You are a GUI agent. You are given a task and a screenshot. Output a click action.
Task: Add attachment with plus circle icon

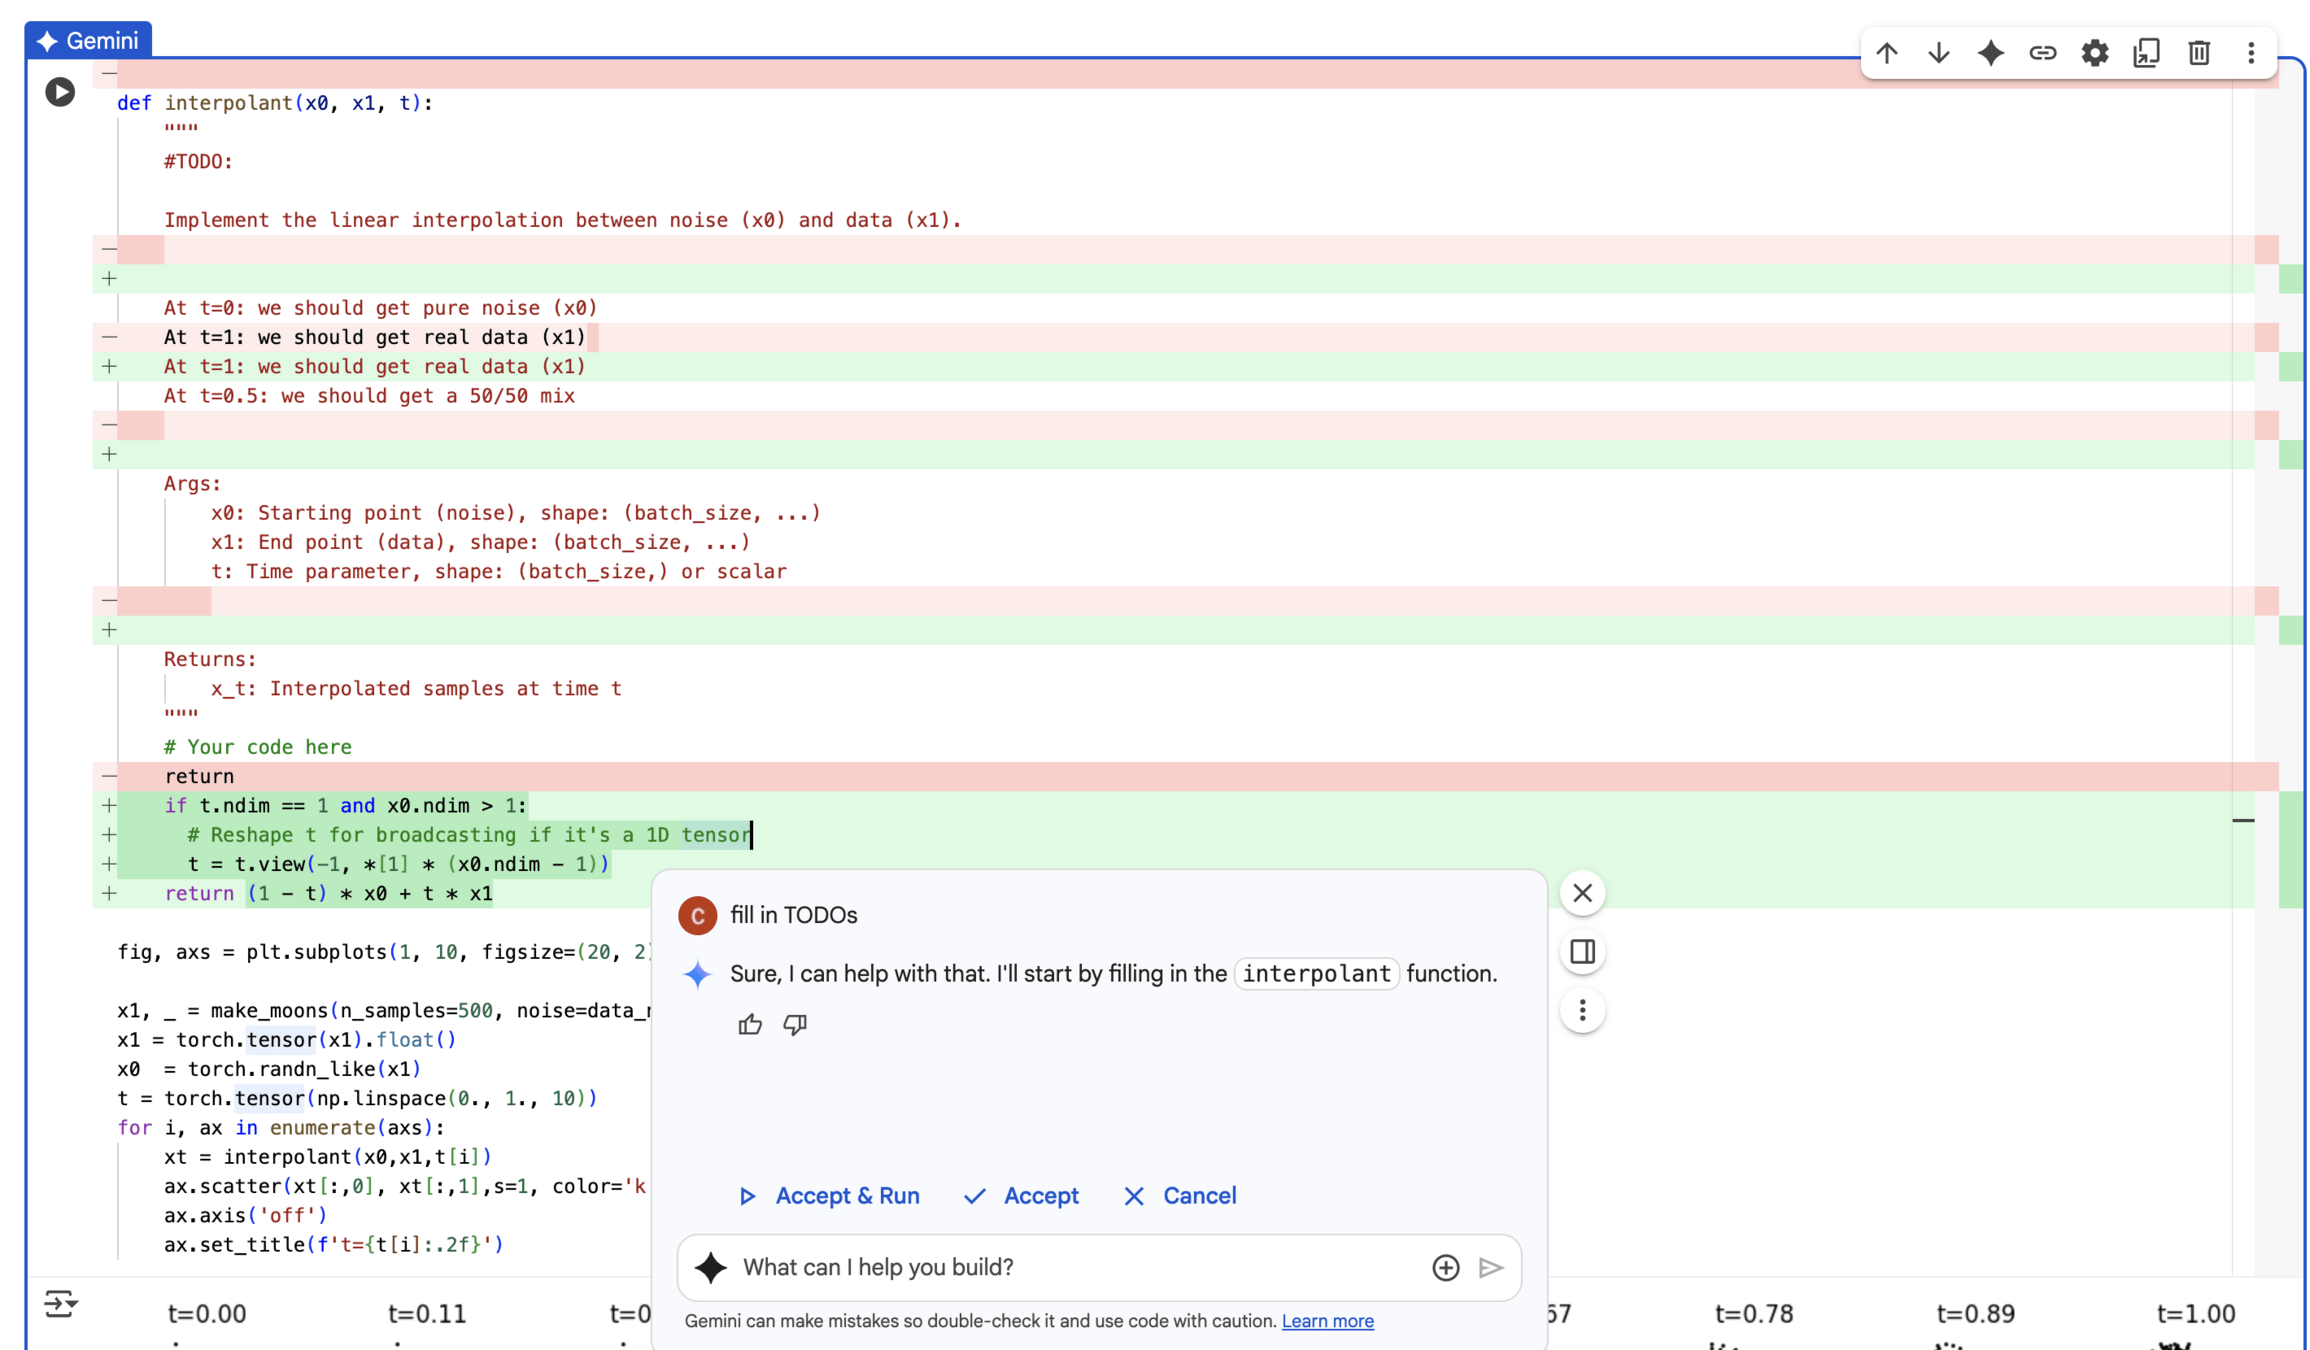1445,1267
